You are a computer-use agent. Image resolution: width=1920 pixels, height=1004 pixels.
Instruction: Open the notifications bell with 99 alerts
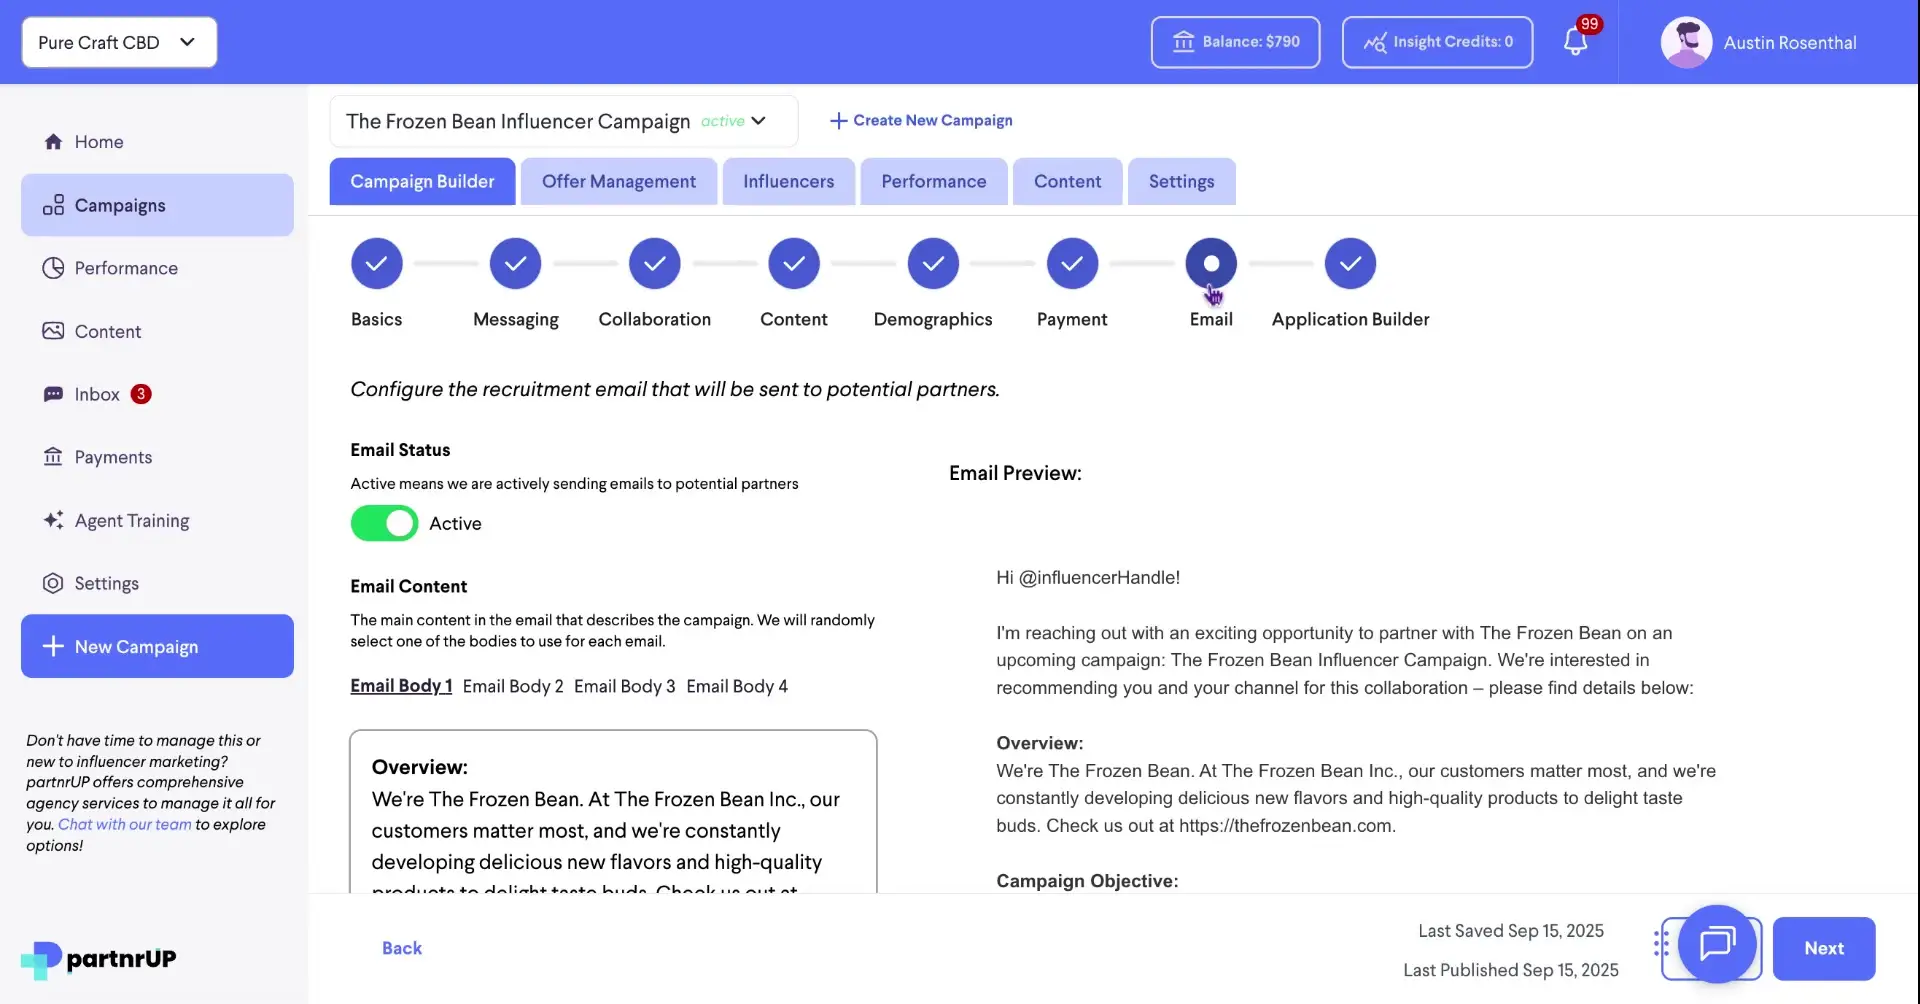(1577, 42)
